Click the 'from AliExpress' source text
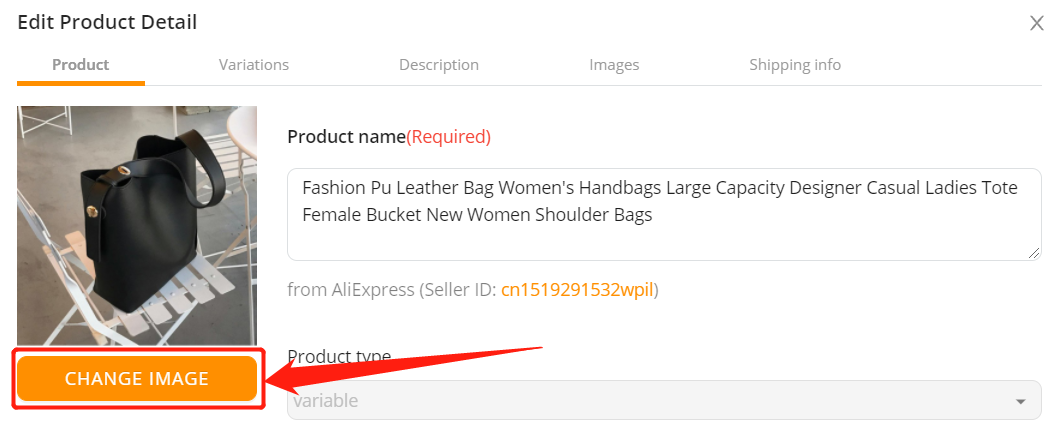1060x438 pixels. [350, 290]
